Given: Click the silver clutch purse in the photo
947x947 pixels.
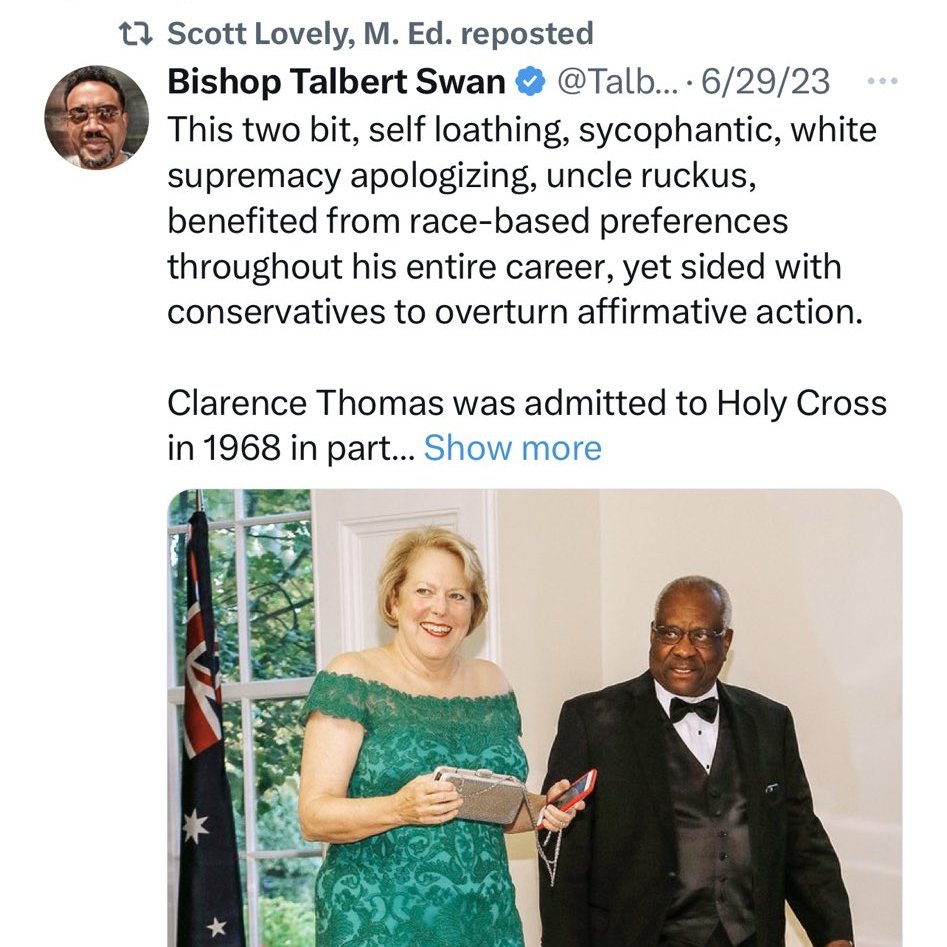Looking at the screenshot, I should [x=484, y=796].
